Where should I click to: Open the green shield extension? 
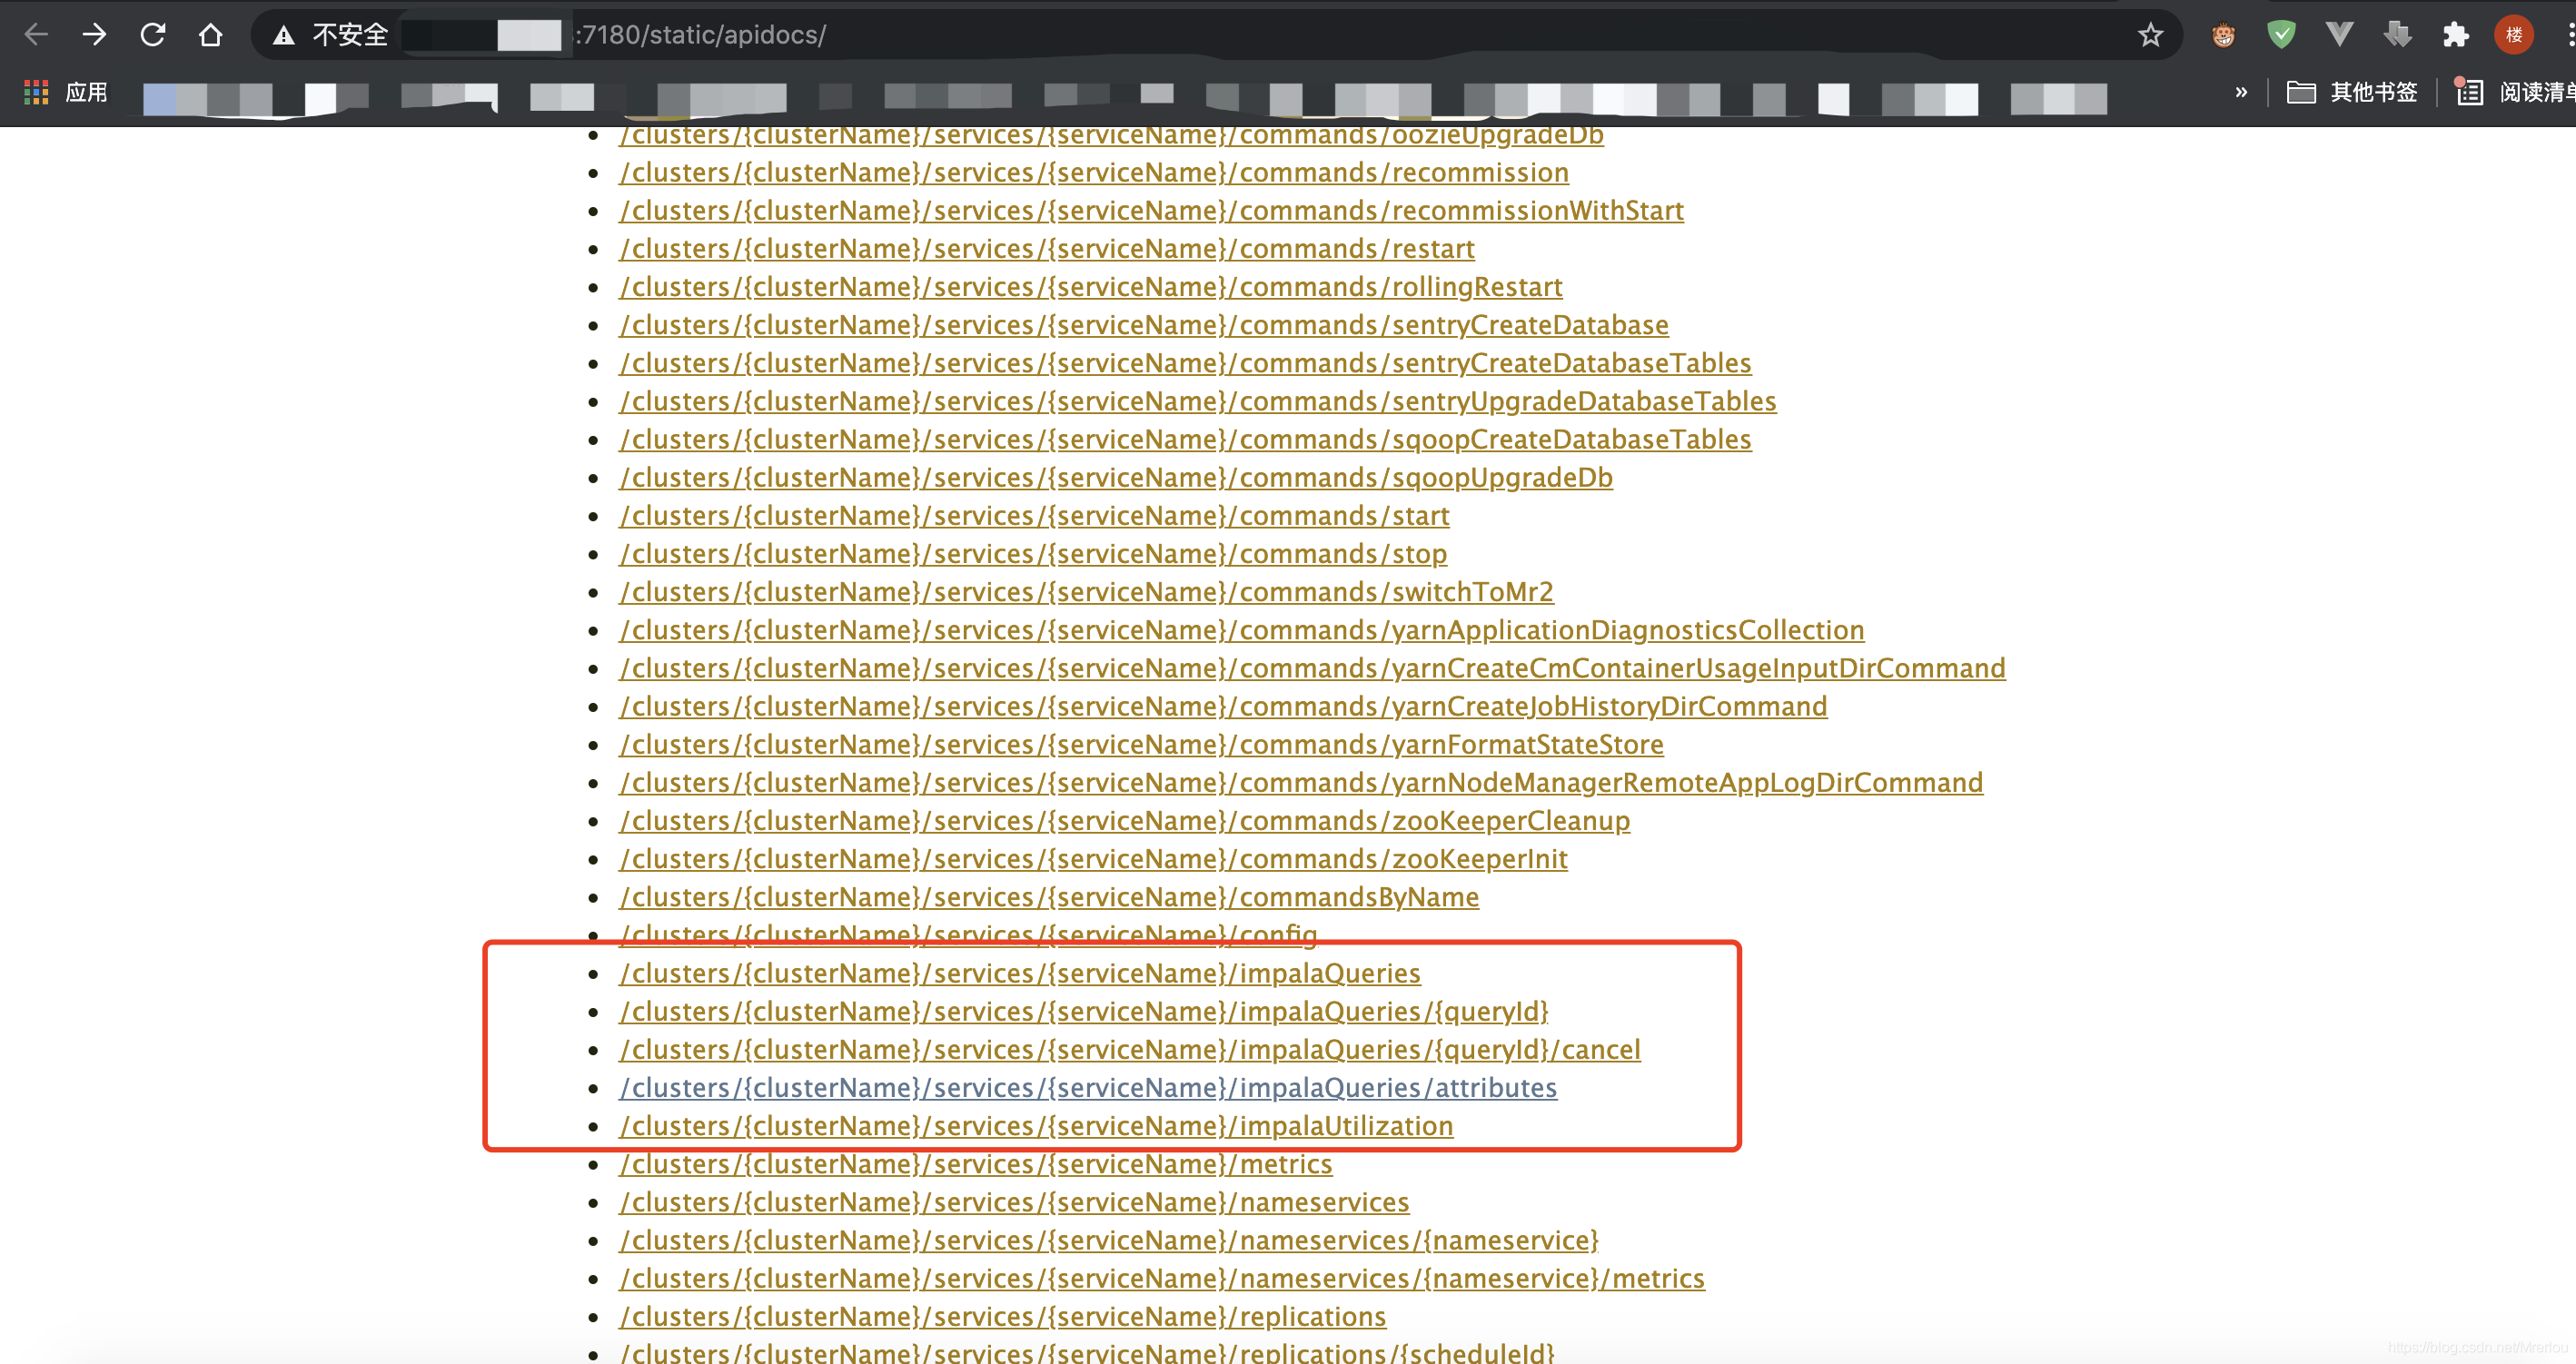coord(2281,36)
